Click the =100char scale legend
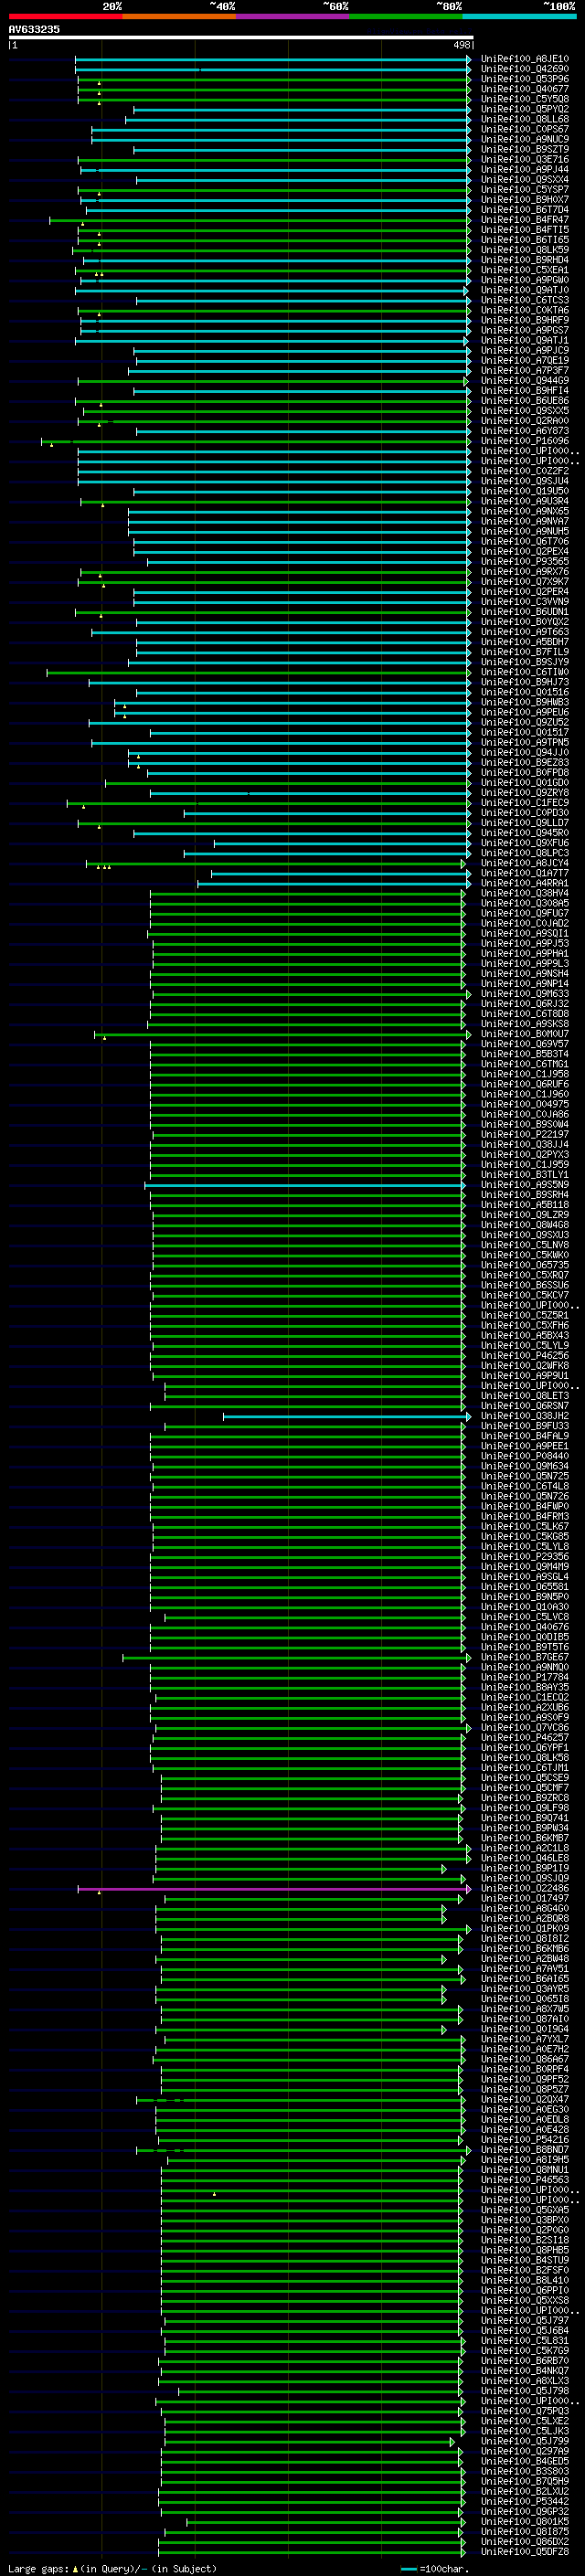 tap(434, 2568)
